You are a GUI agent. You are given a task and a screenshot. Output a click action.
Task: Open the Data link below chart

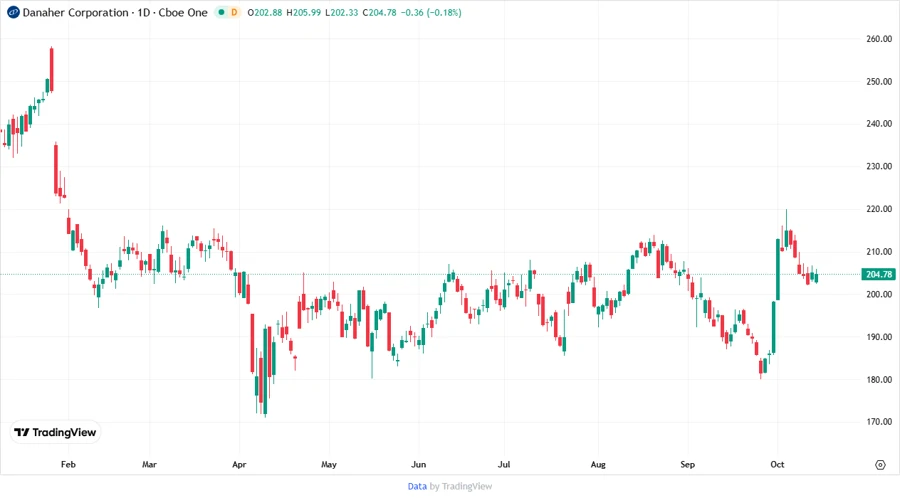pyautogui.click(x=417, y=486)
